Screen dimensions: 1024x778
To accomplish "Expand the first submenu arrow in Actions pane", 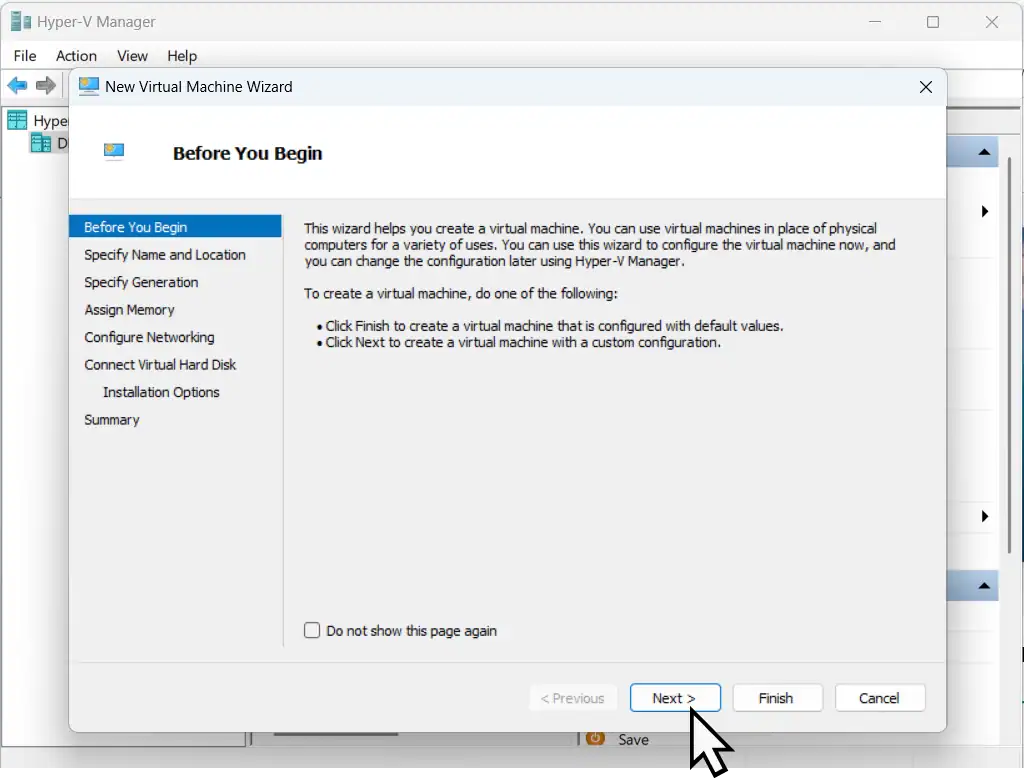I will point(985,211).
